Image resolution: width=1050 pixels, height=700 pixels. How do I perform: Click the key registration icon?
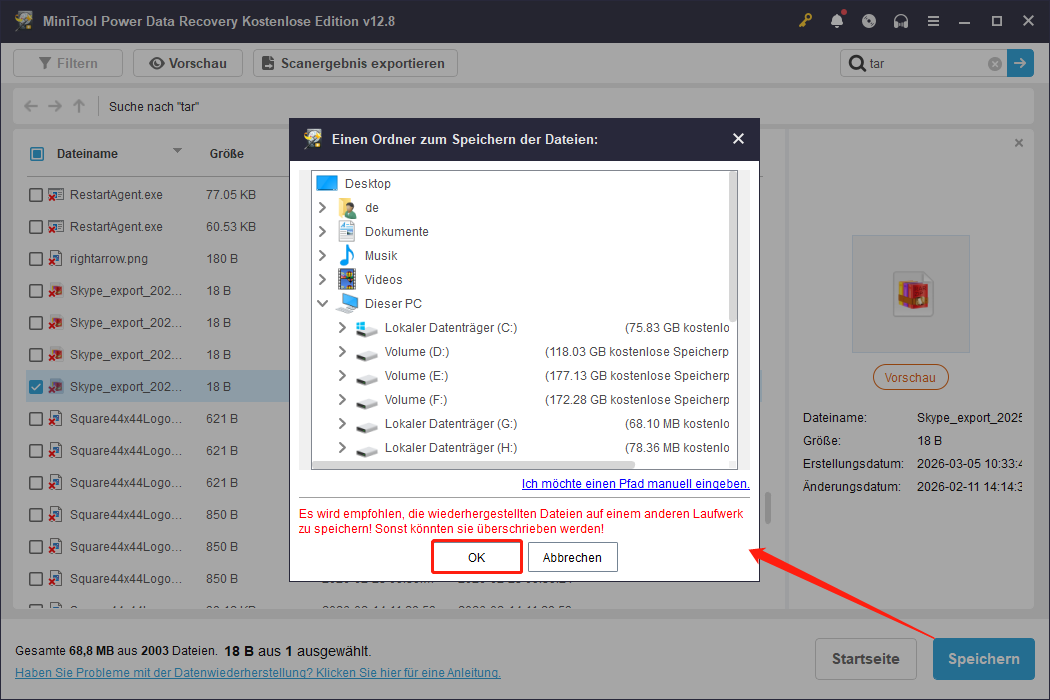point(805,21)
